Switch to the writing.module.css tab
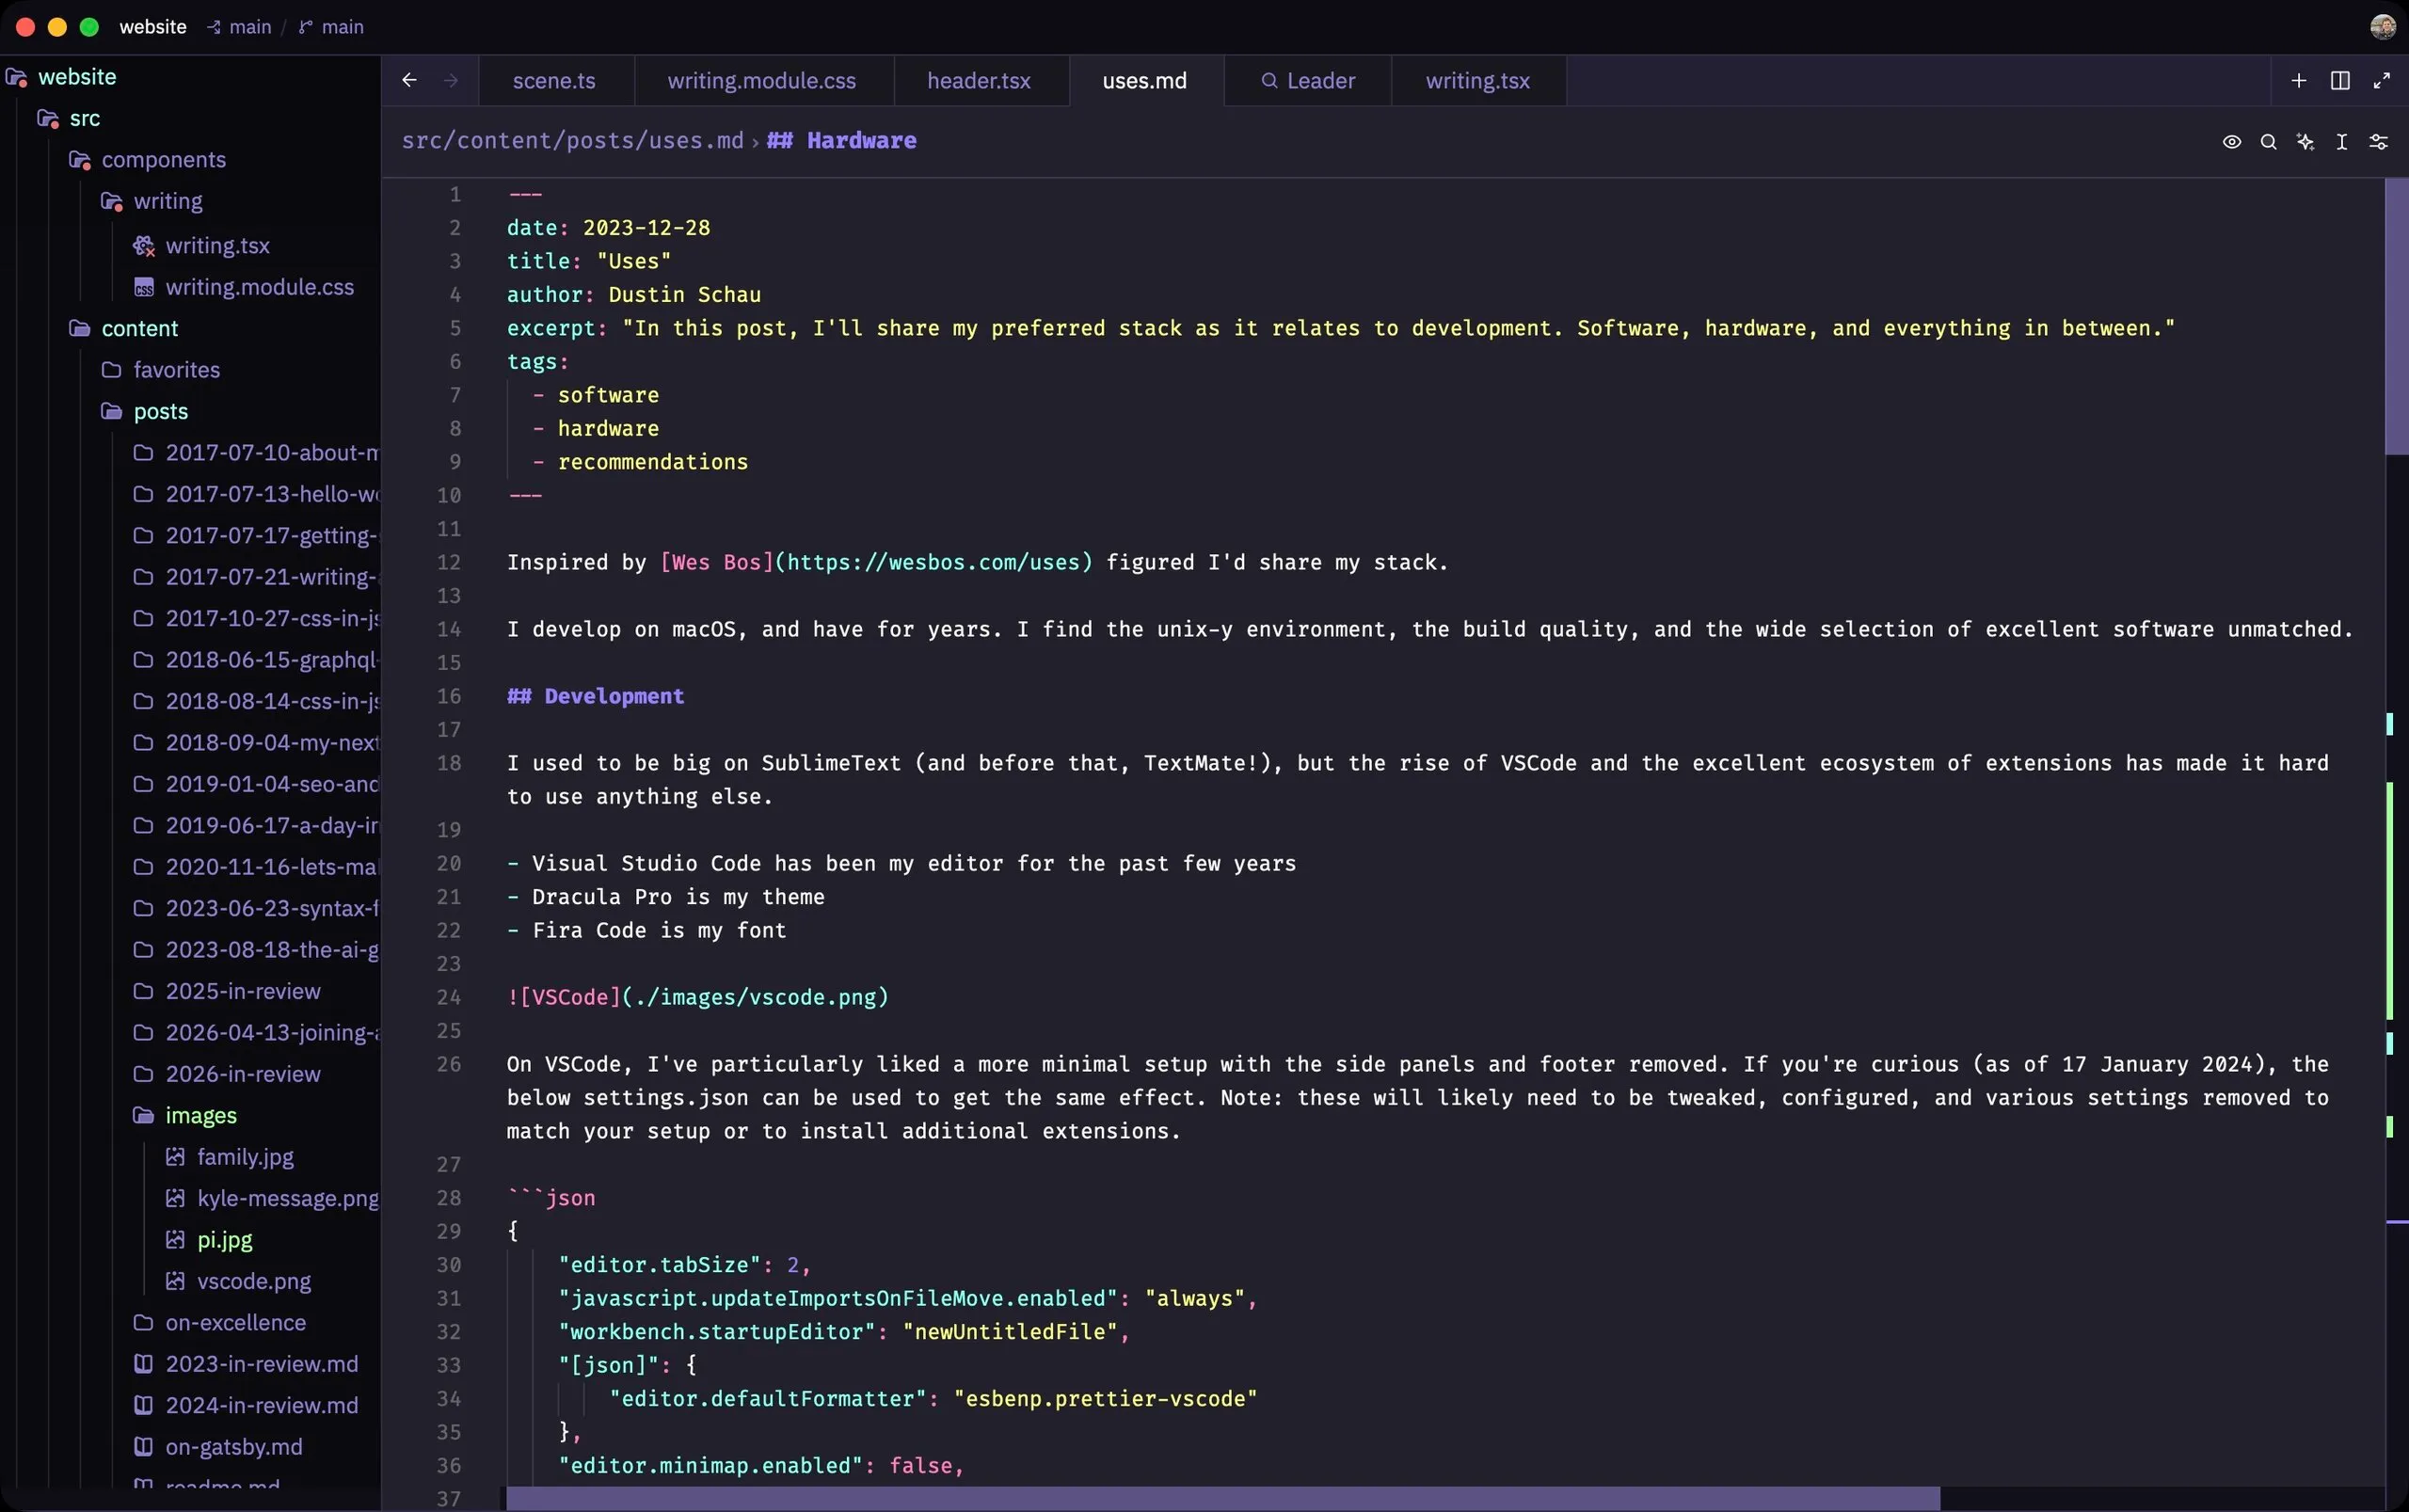Screen dimensions: 2409x1512 point(762,81)
